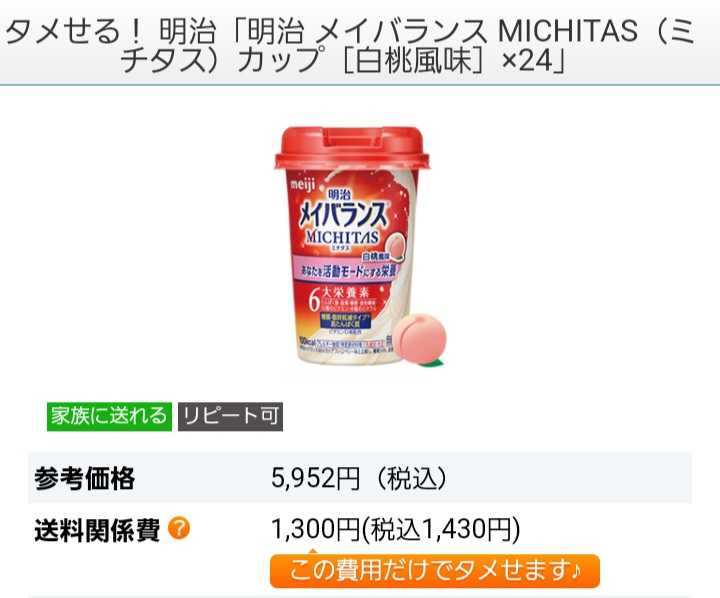Viewport: 720px width, 598px height.
Task: Click the メイバランス brand text on cup
Action: coord(343,214)
